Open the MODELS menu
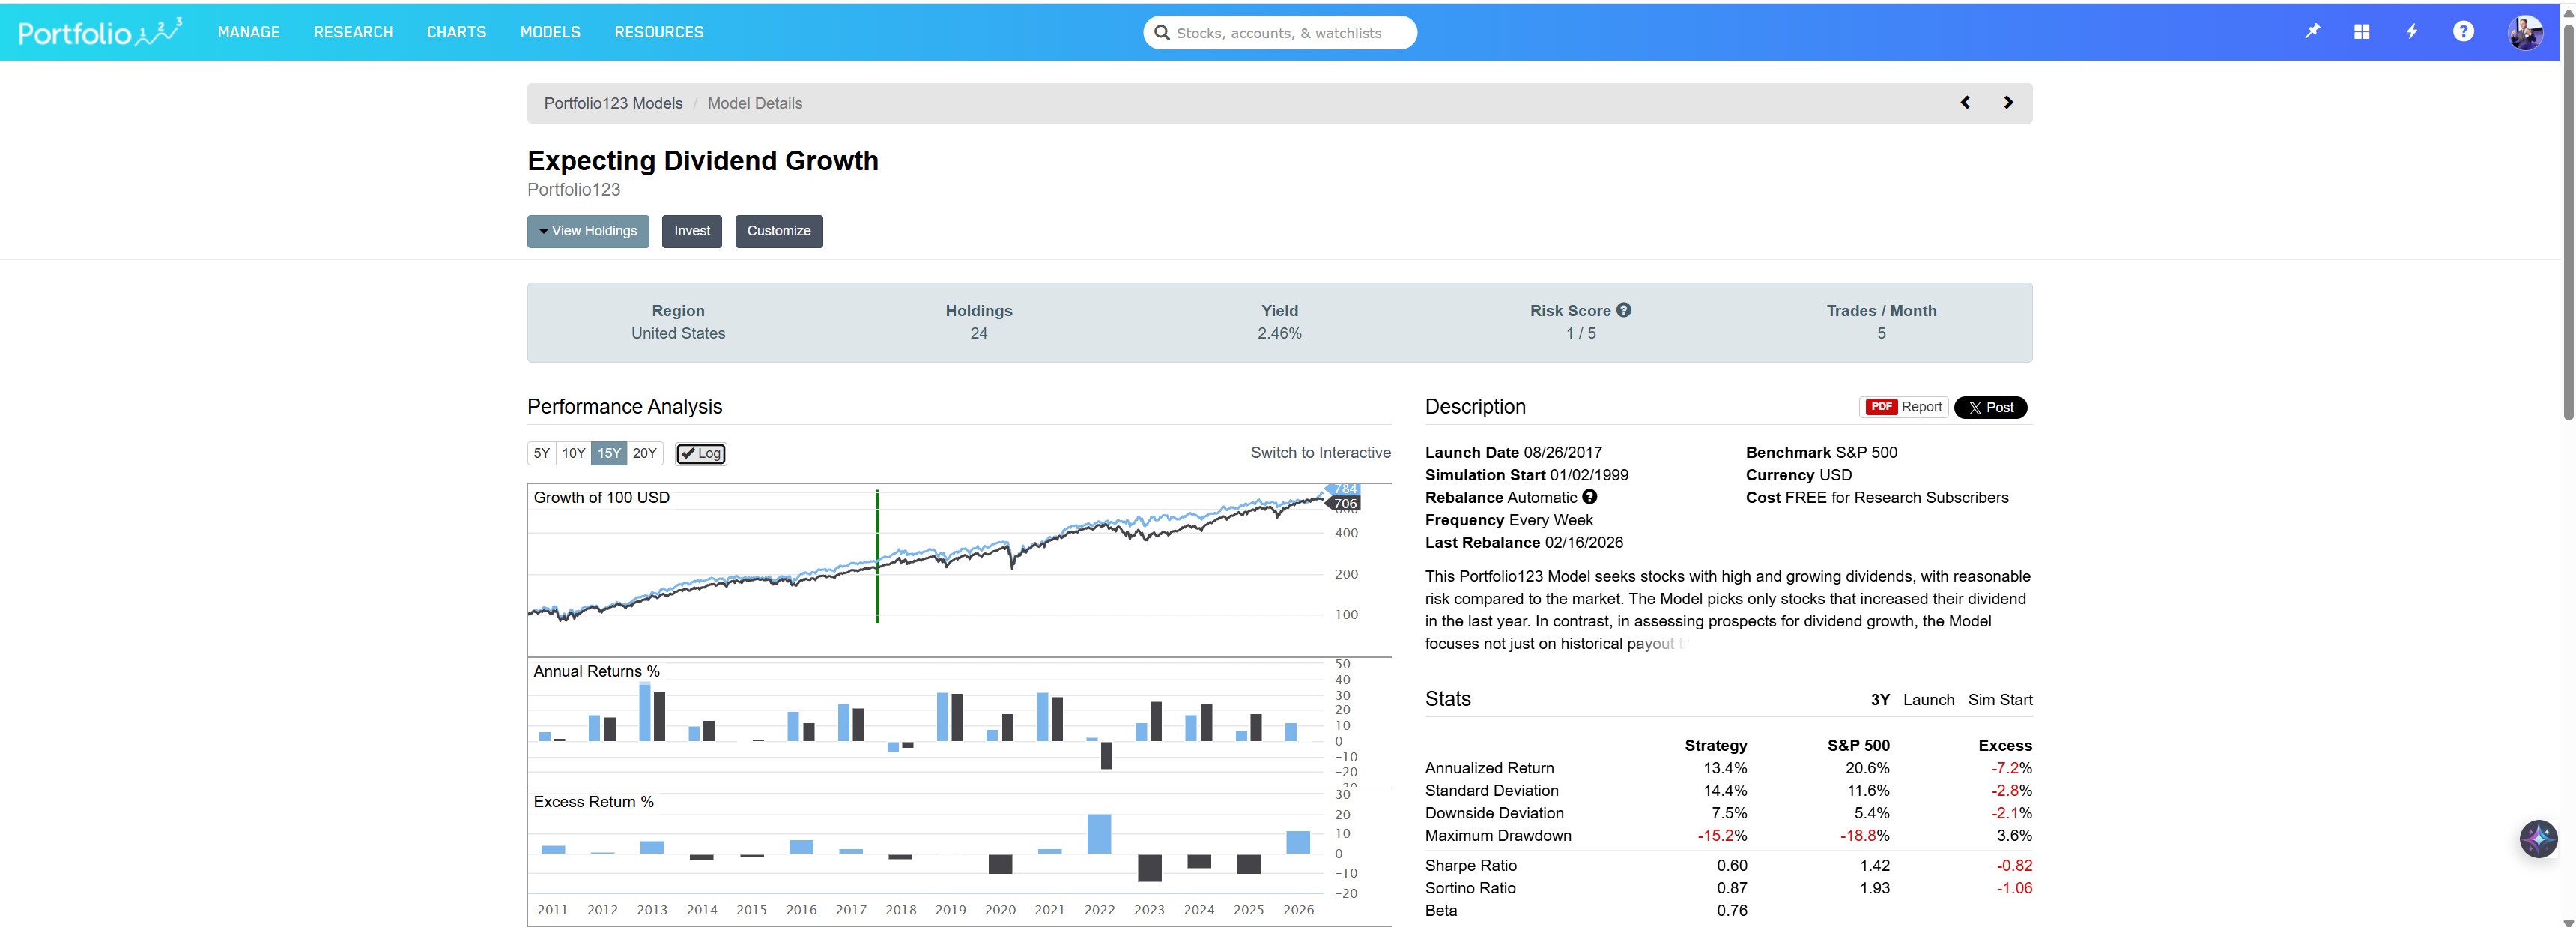The width and height of the screenshot is (2576, 927). click(550, 32)
